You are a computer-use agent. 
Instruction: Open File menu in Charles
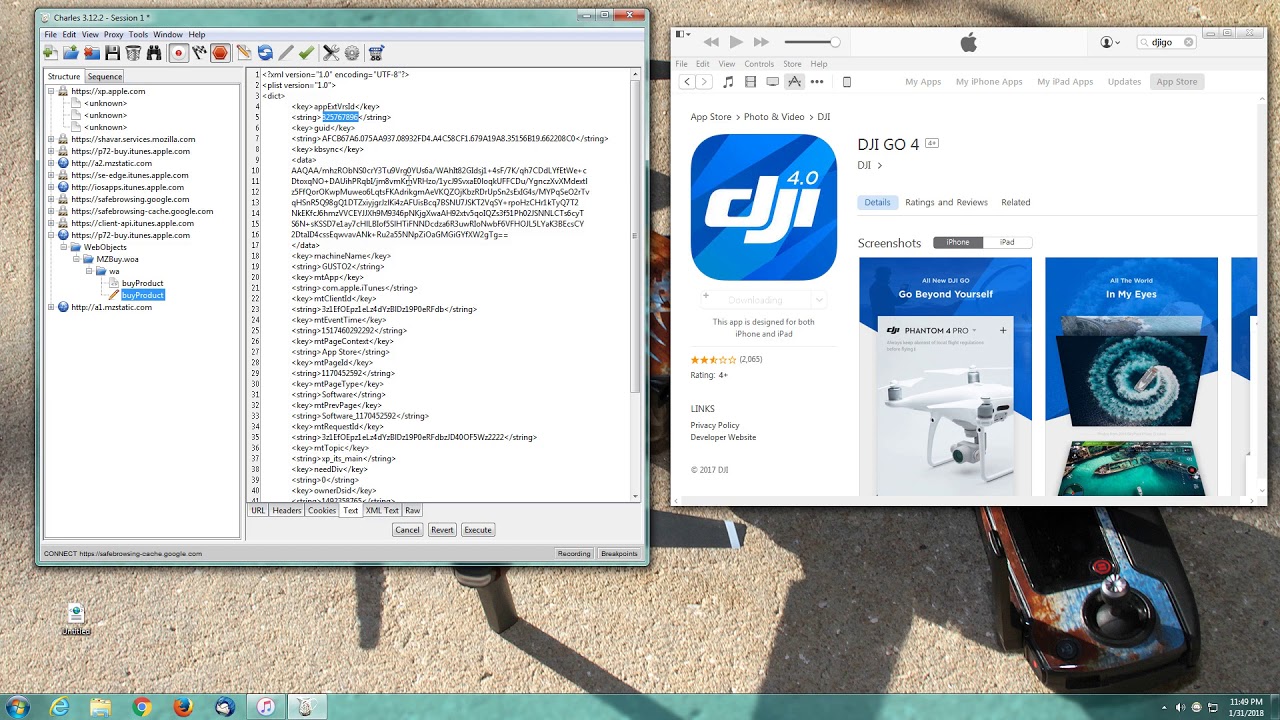[x=50, y=35]
